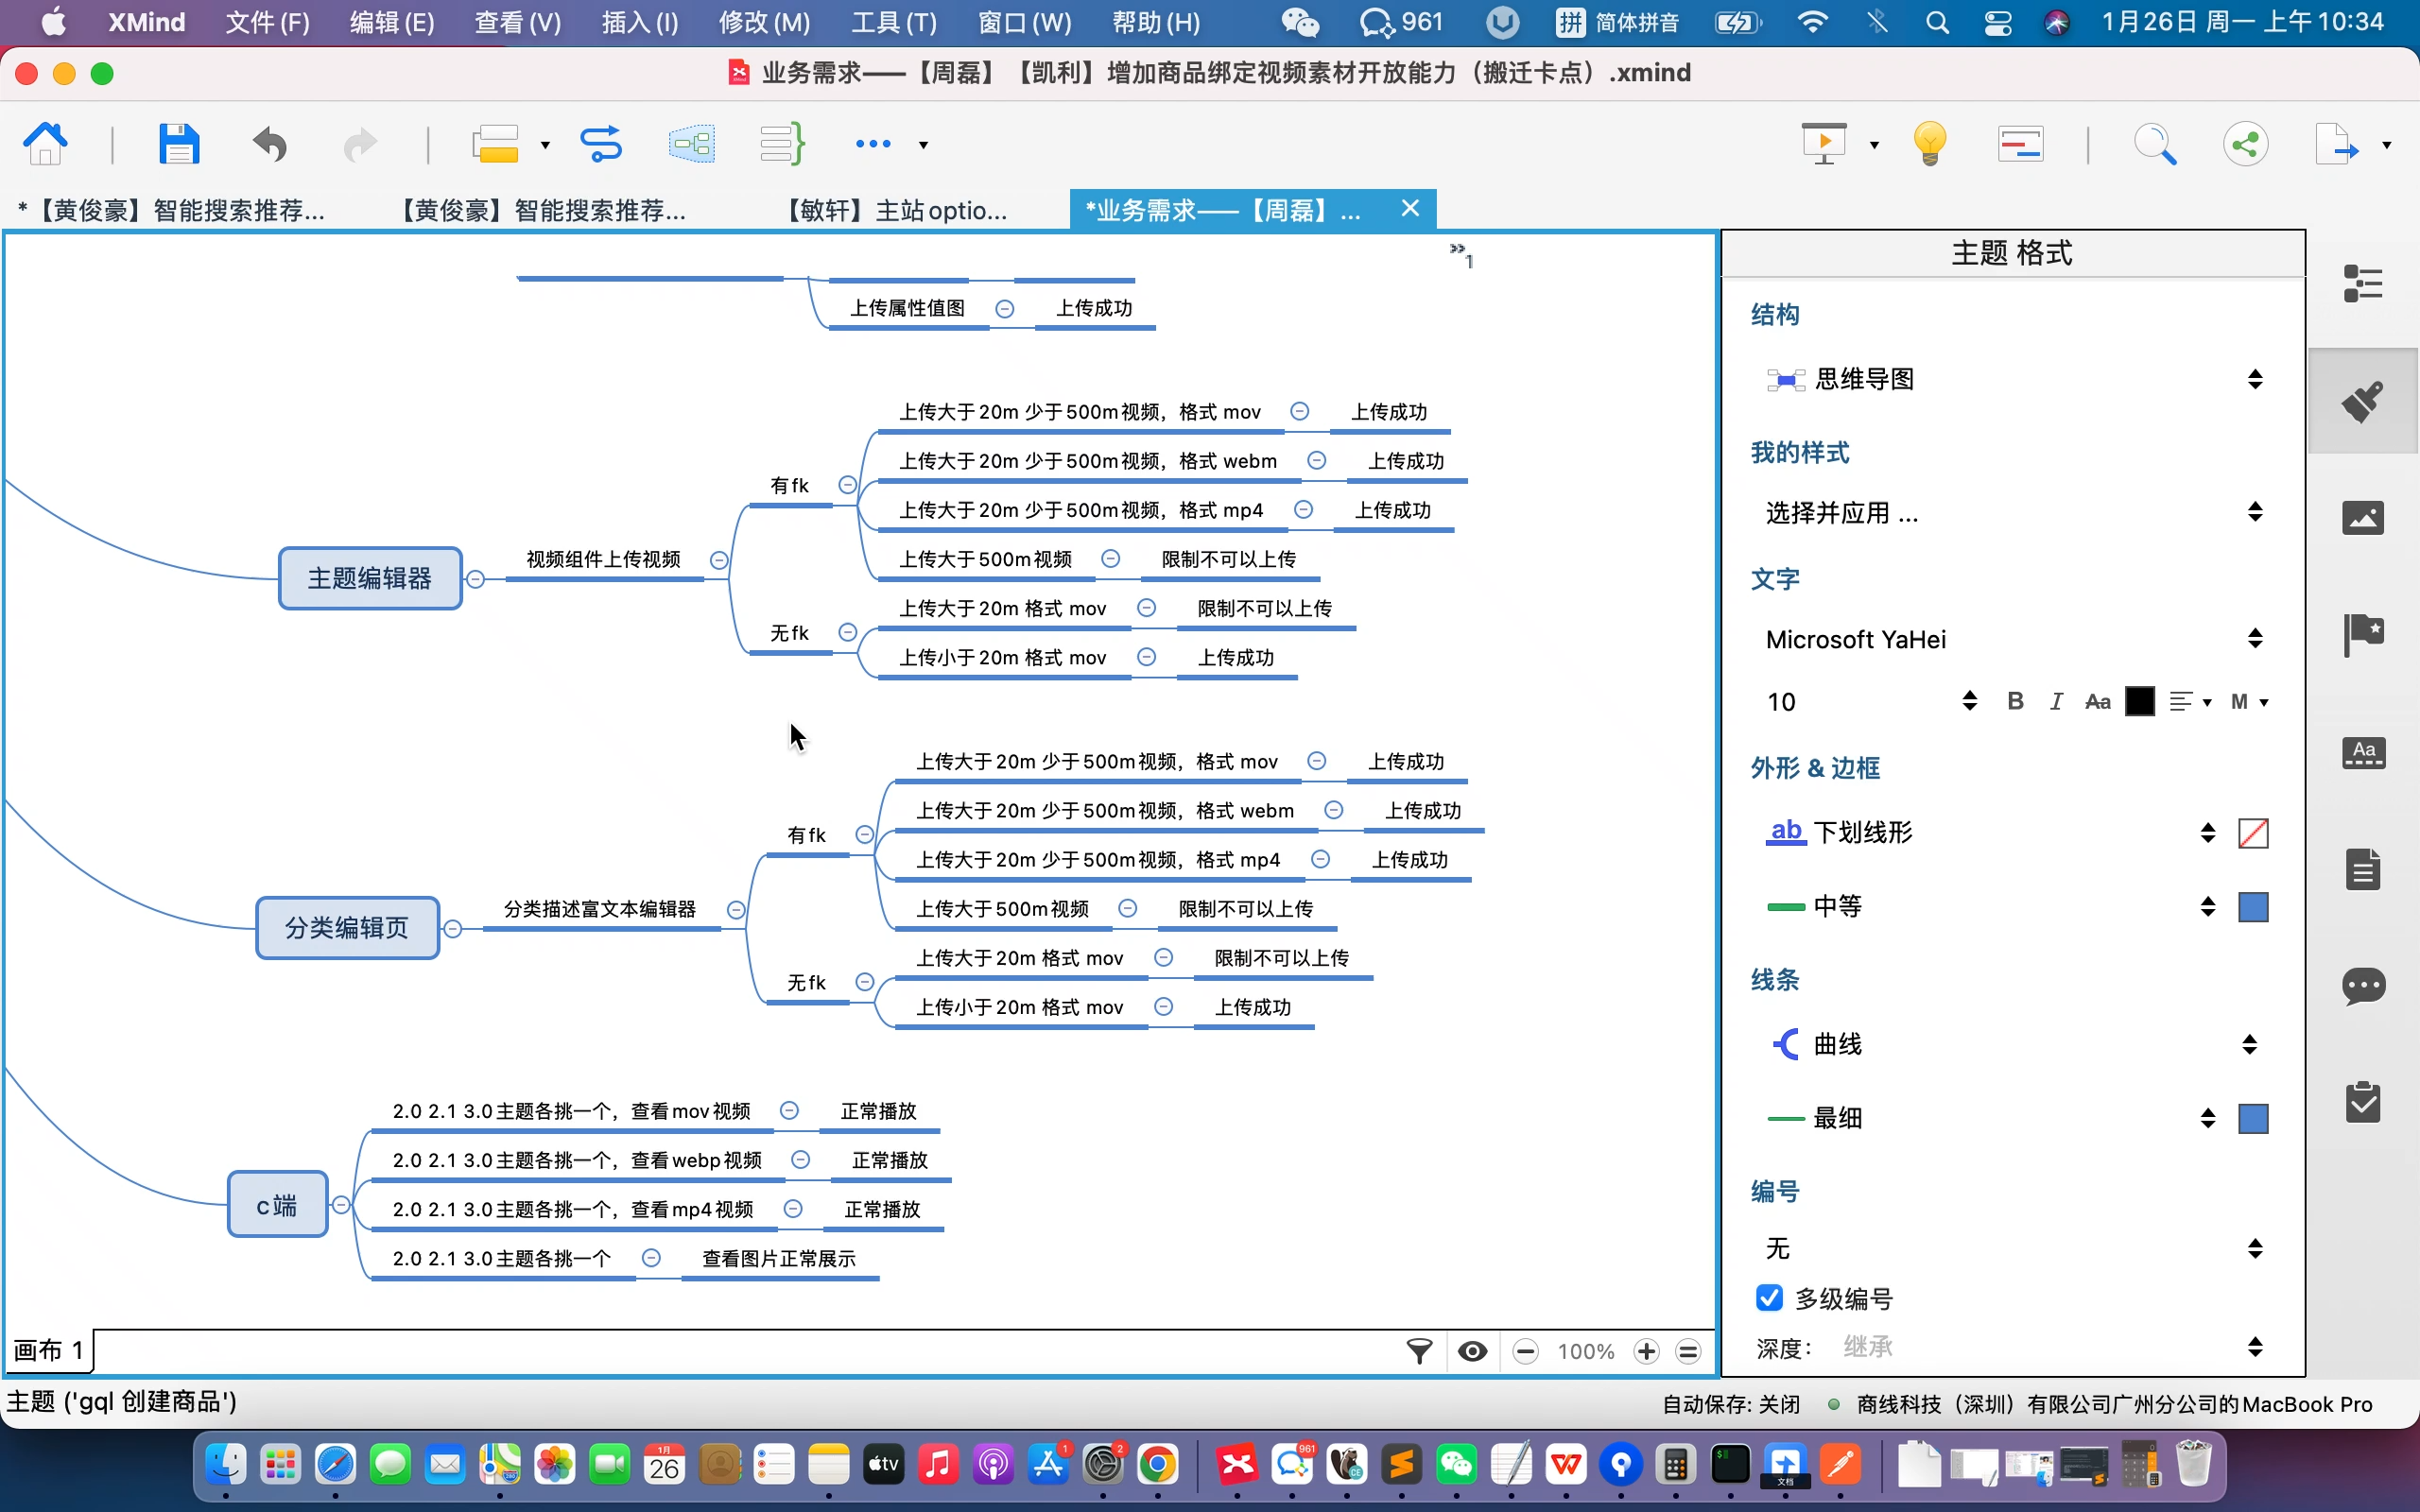Open the 最细 line width dropdown
This screenshot has height=1512, width=2420.
tap(1990, 1118)
